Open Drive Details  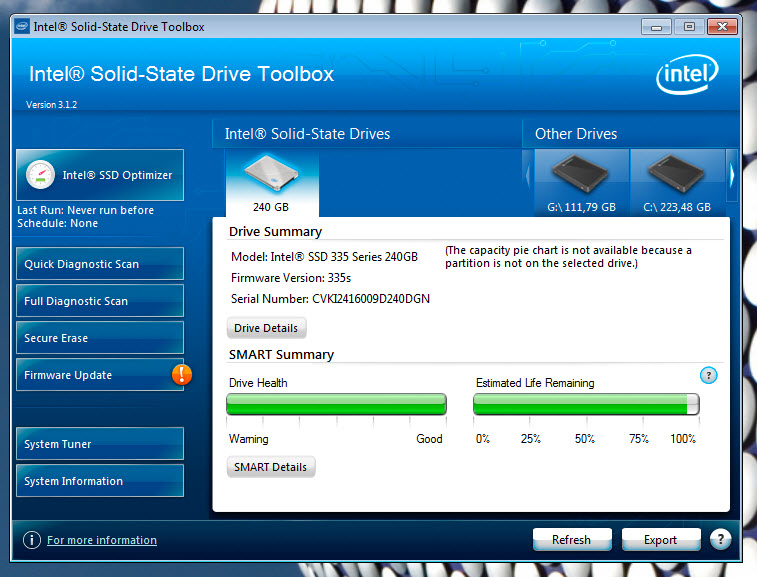266,328
